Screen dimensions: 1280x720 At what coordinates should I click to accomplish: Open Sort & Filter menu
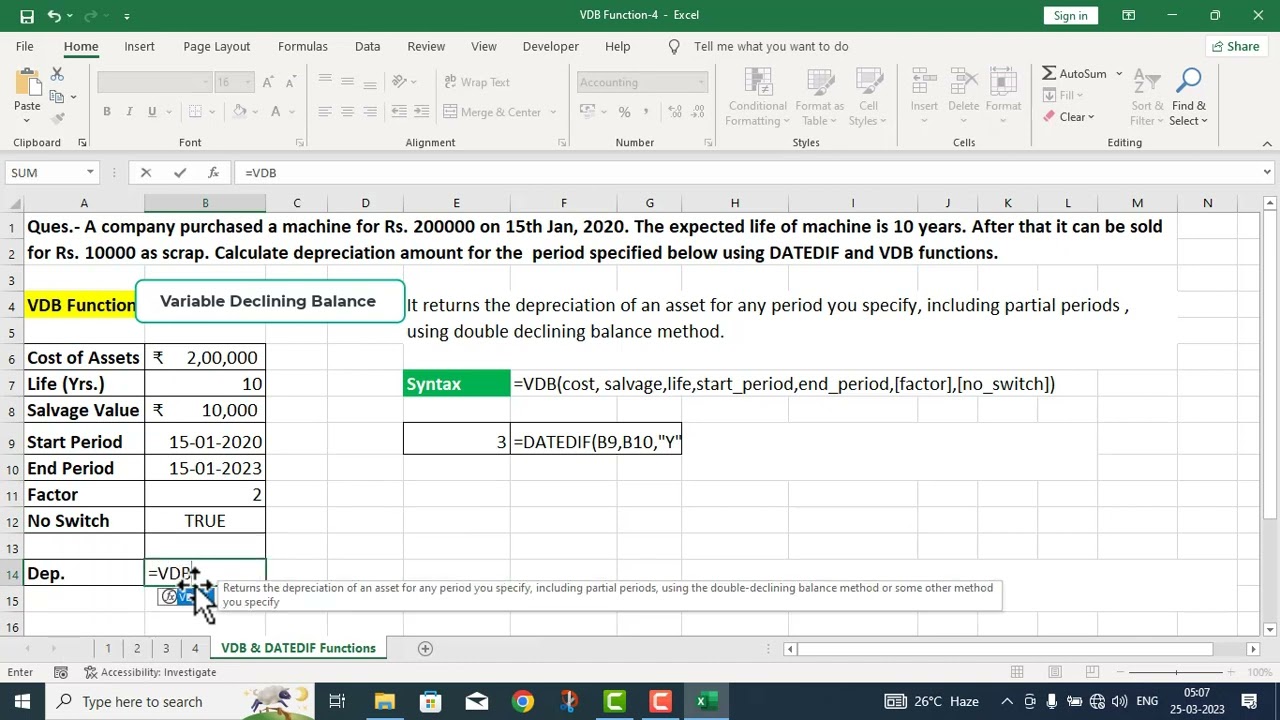pos(1147,97)
